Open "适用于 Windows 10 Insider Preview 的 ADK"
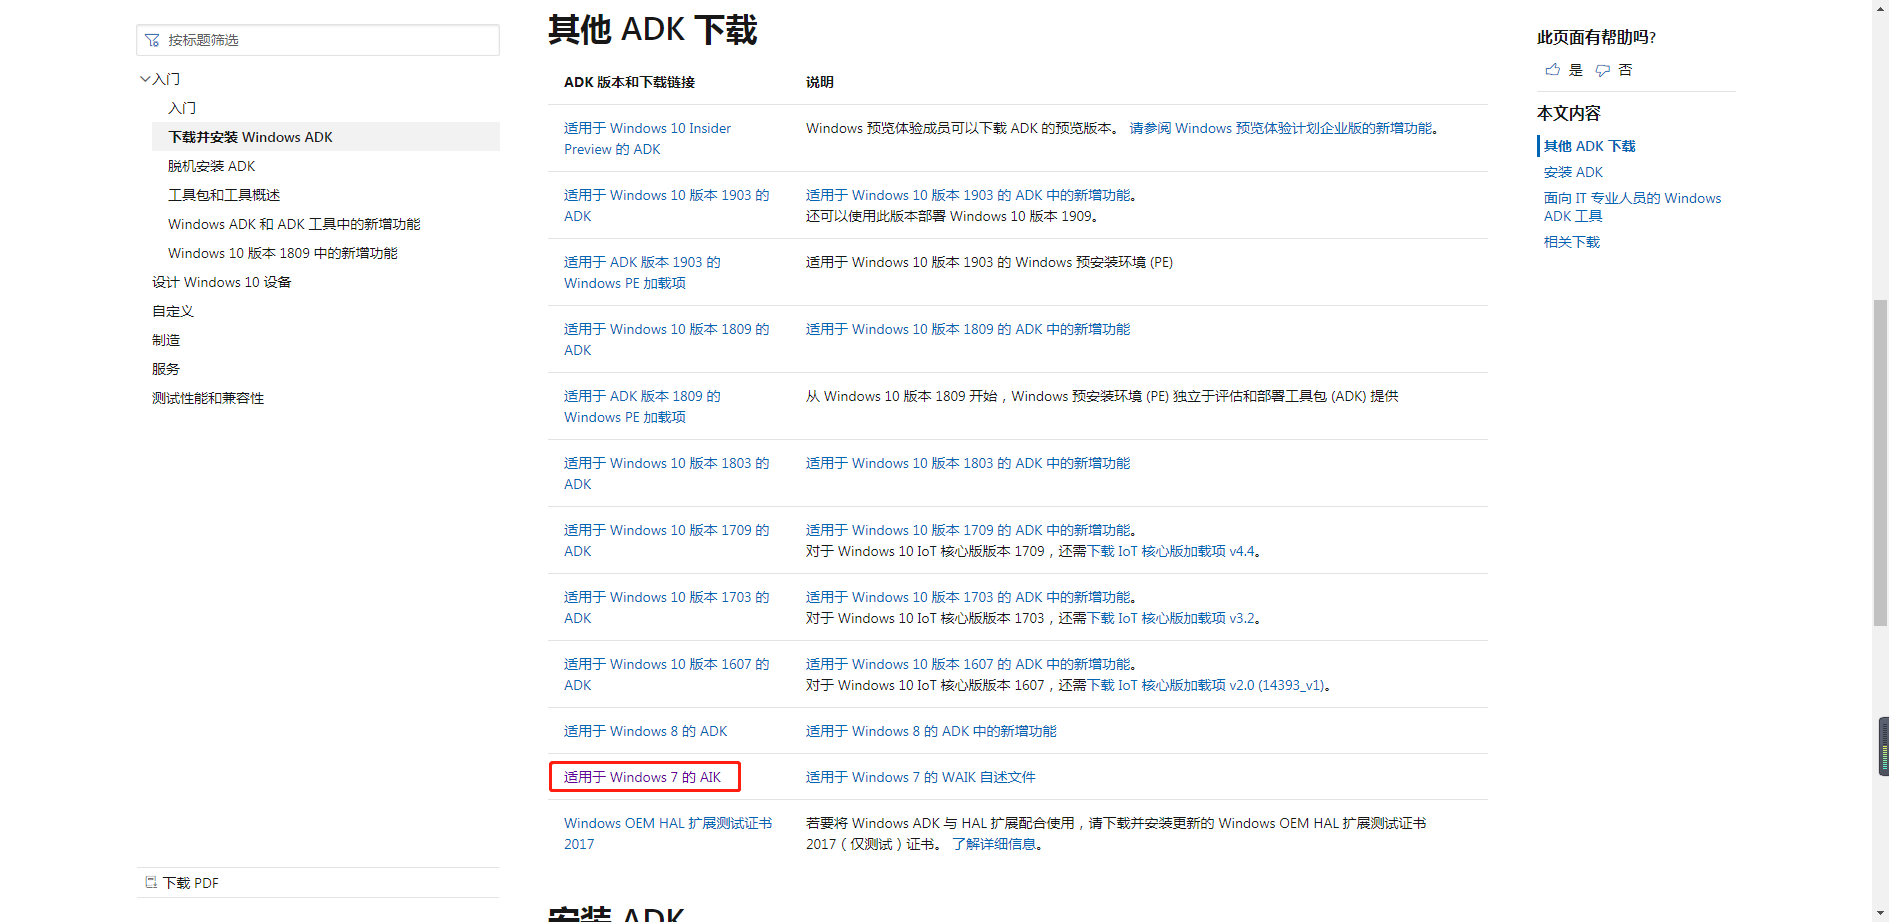This screenshot has width=1889, height=922. [647, 138]
